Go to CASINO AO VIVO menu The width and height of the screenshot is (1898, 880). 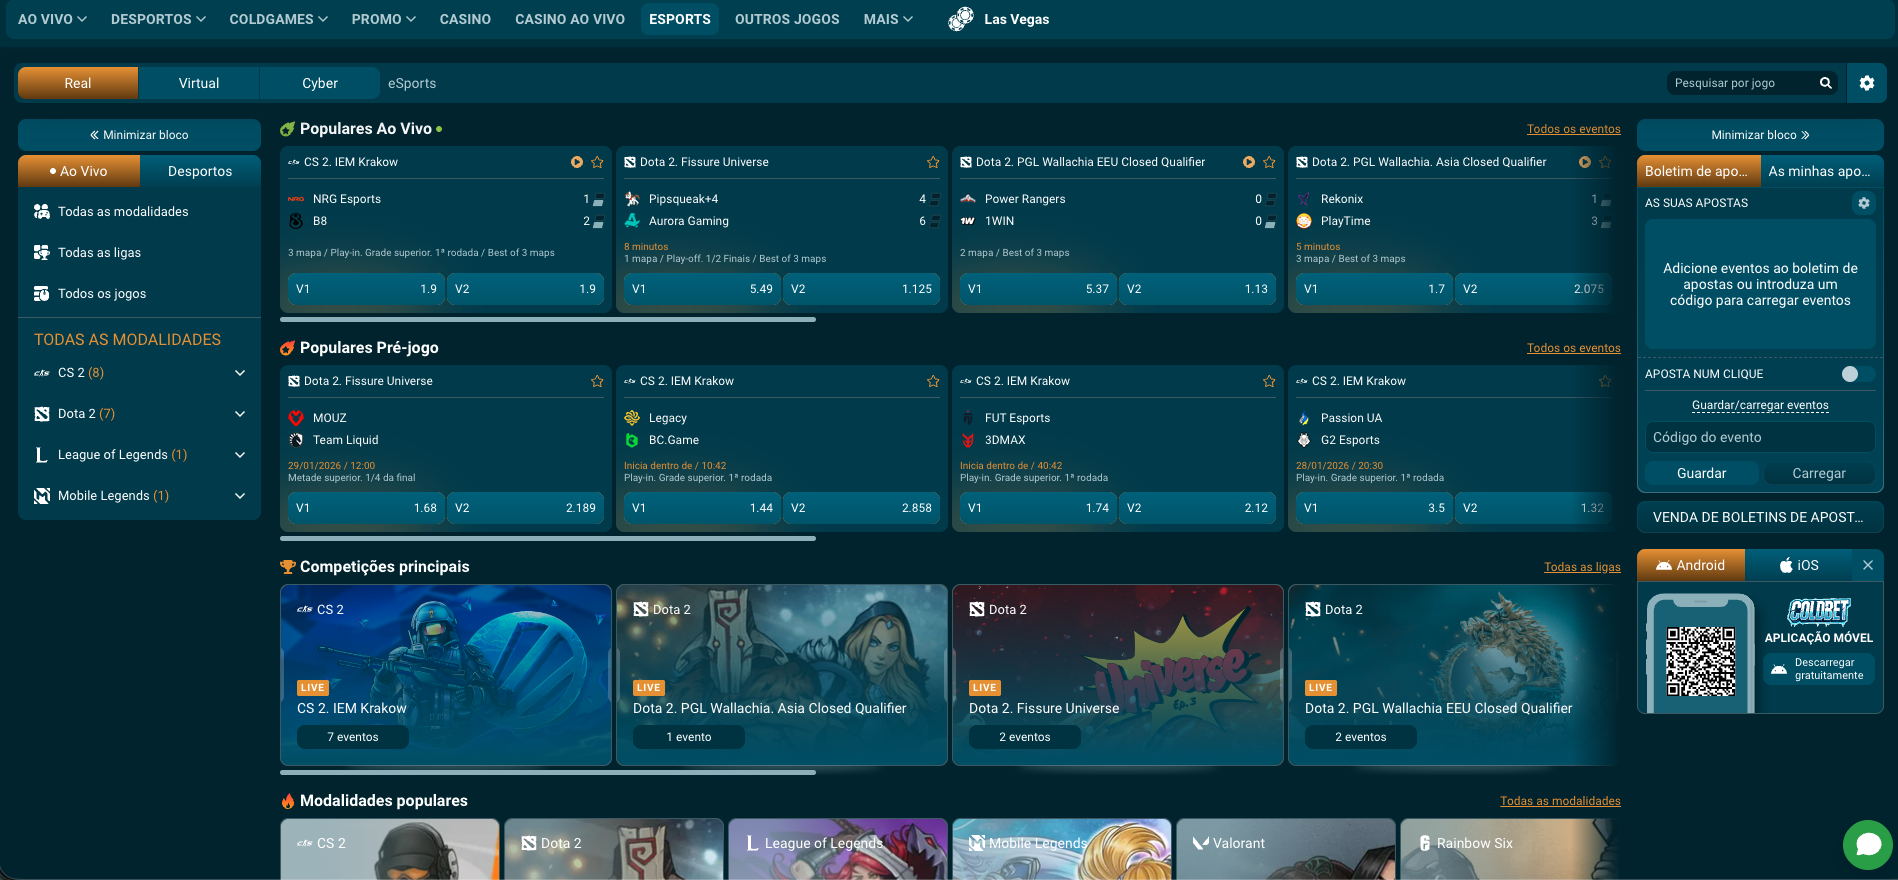coord(570,19)
